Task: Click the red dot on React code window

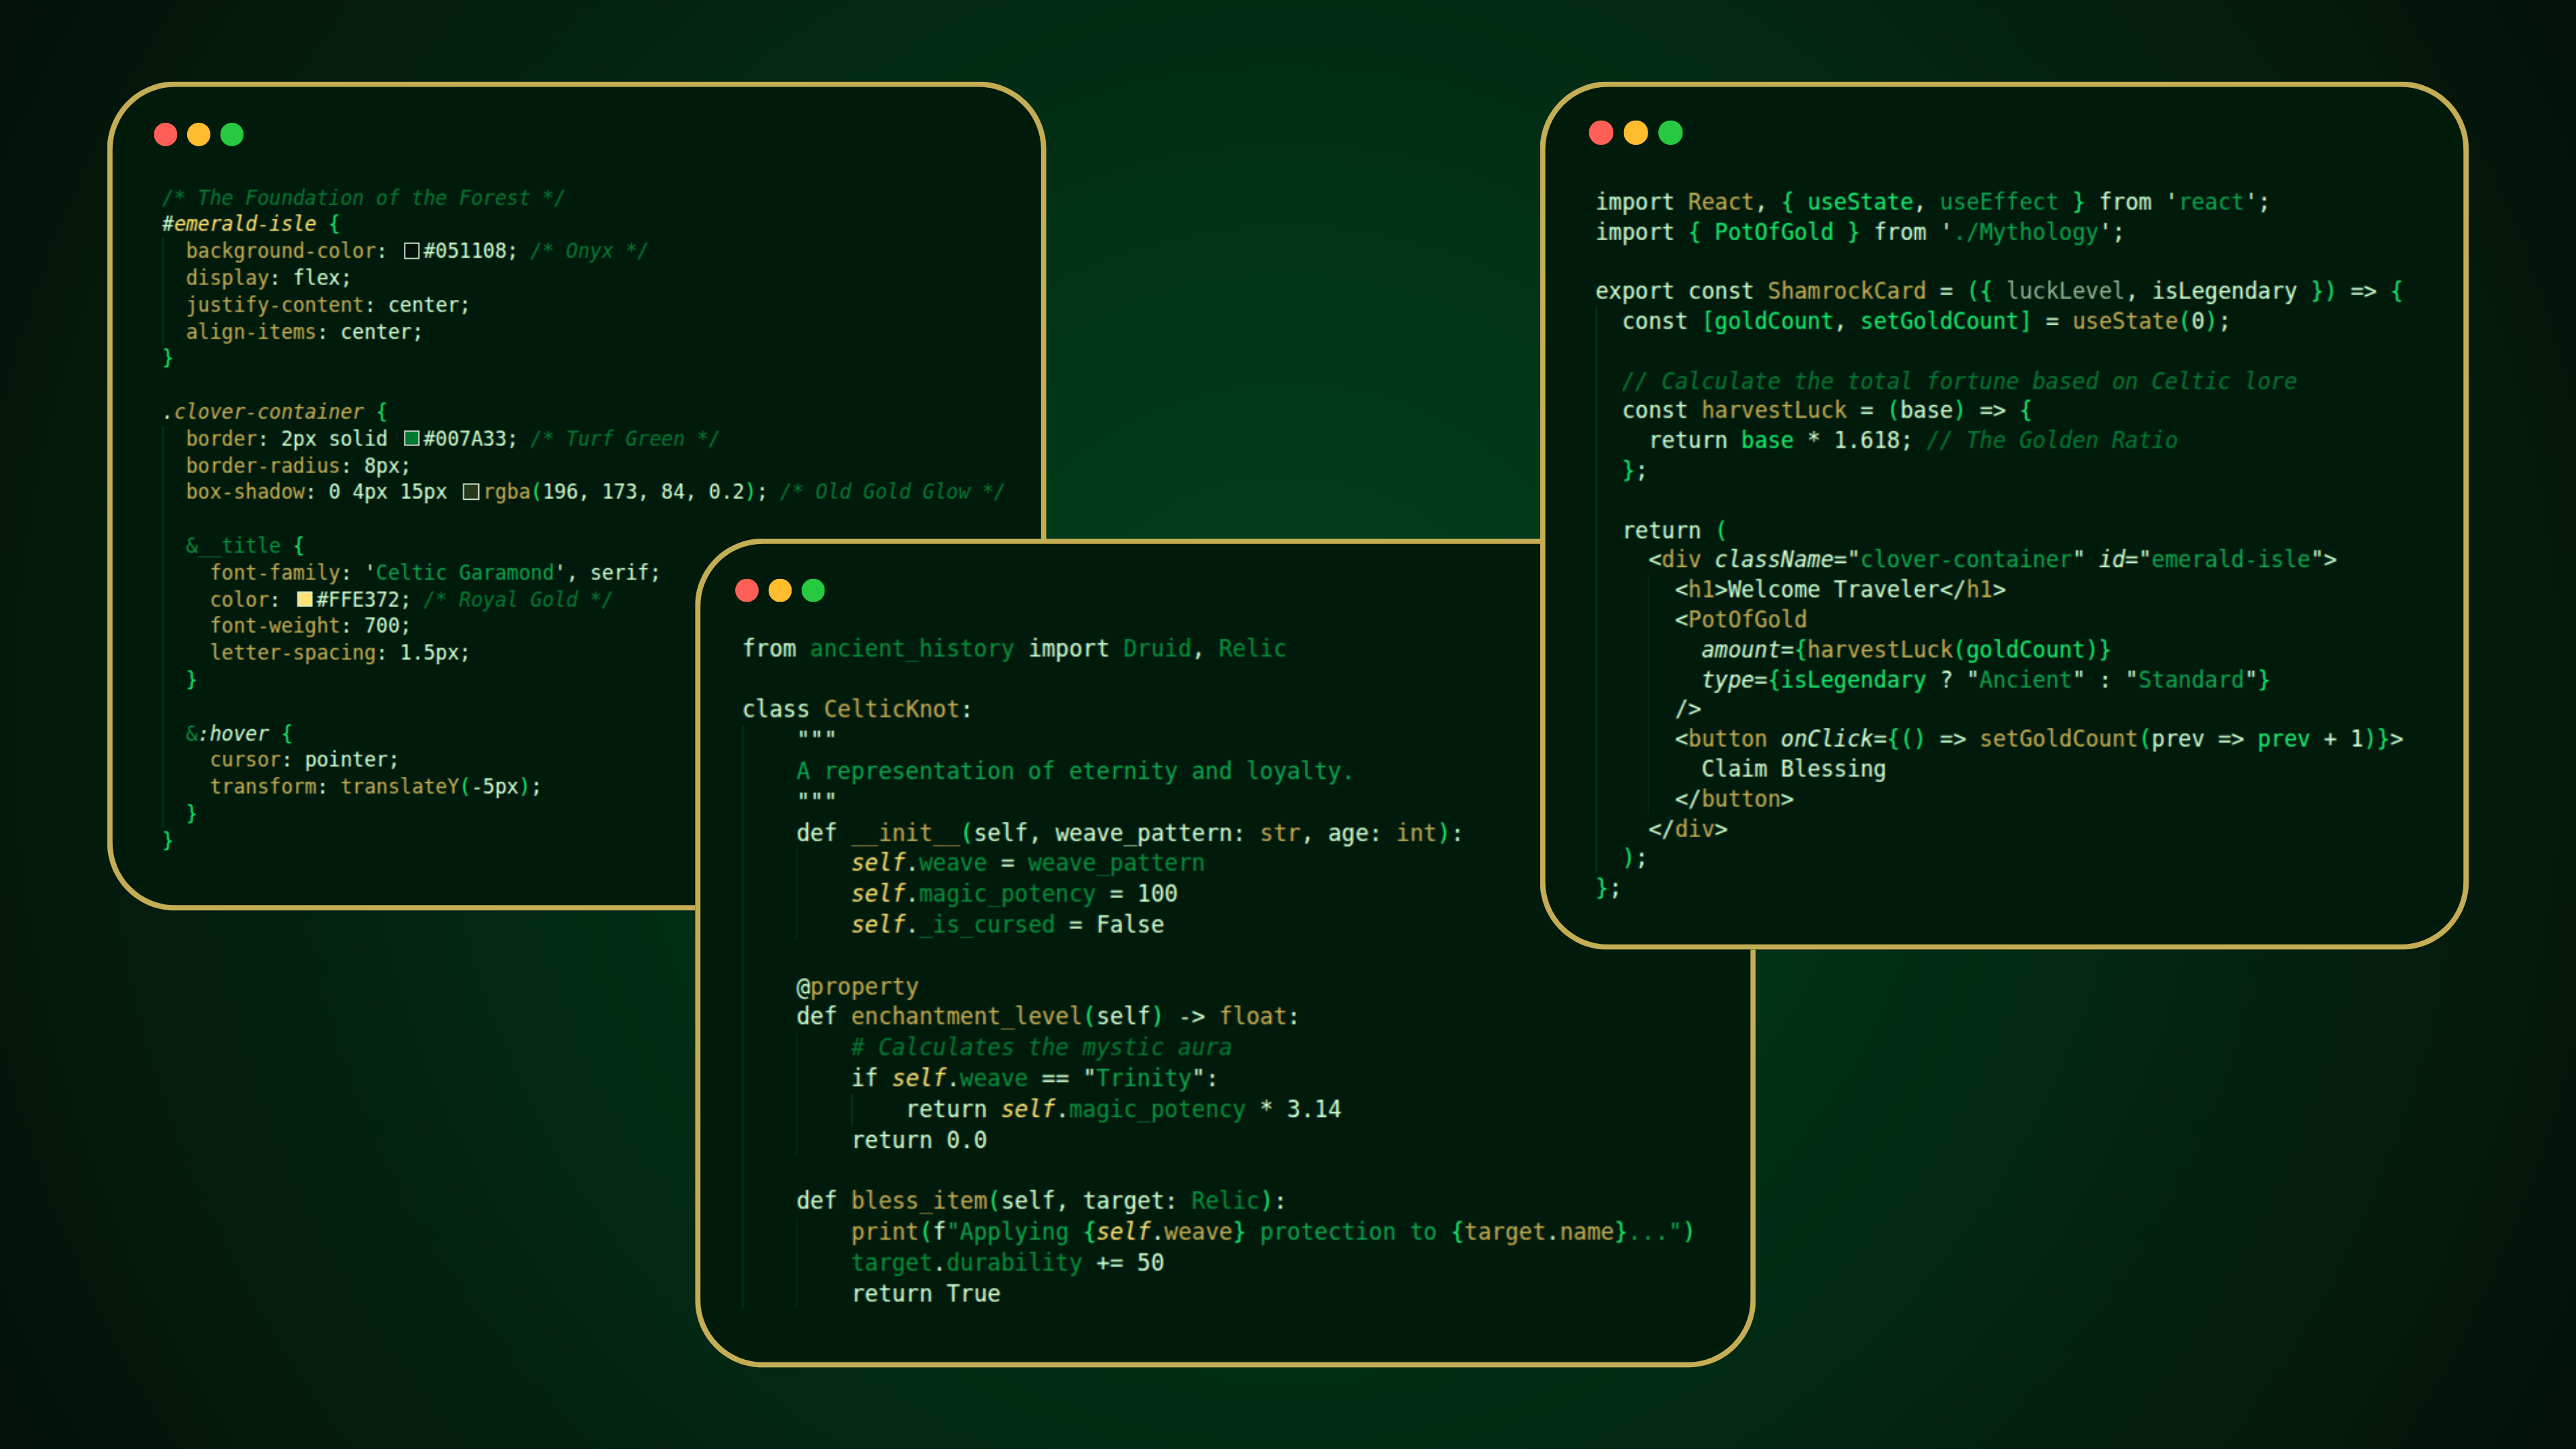Action: coord(1601,133)
